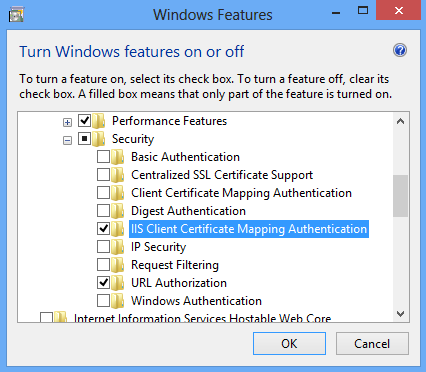Select the highlighted IIS Client Certificate Mapping Authentication label
The height and width of the screenshot is (372, 426).
pyautogui.click(x=249, y=229)
